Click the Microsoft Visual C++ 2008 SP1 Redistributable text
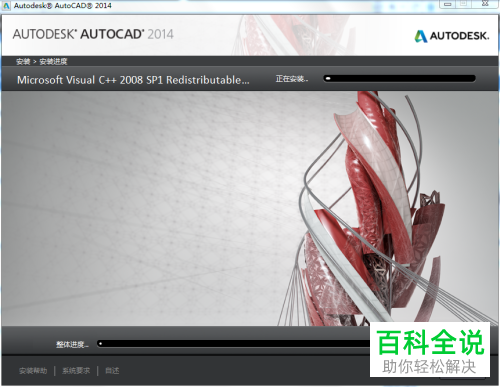The width and height of the screenshot is (500, 387). point(133,80)
